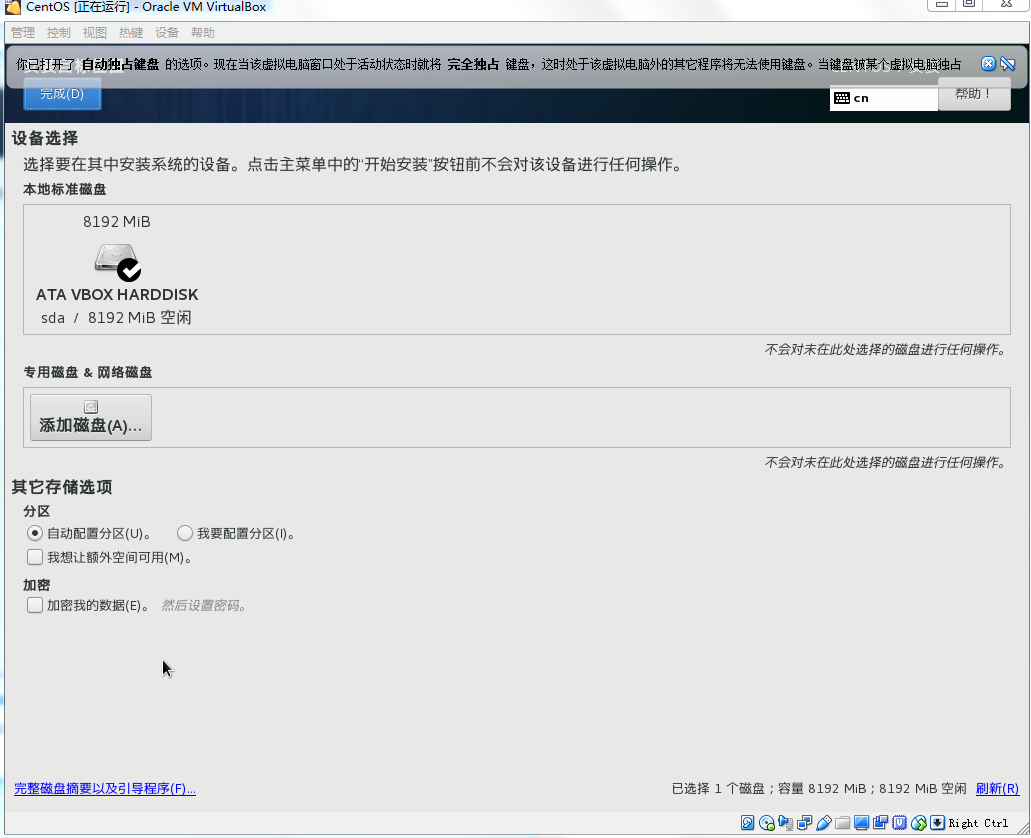Screen dimensions: 1031x838
Task: Open the cn keyboard layout selector
Action: (x=883, y=98)
